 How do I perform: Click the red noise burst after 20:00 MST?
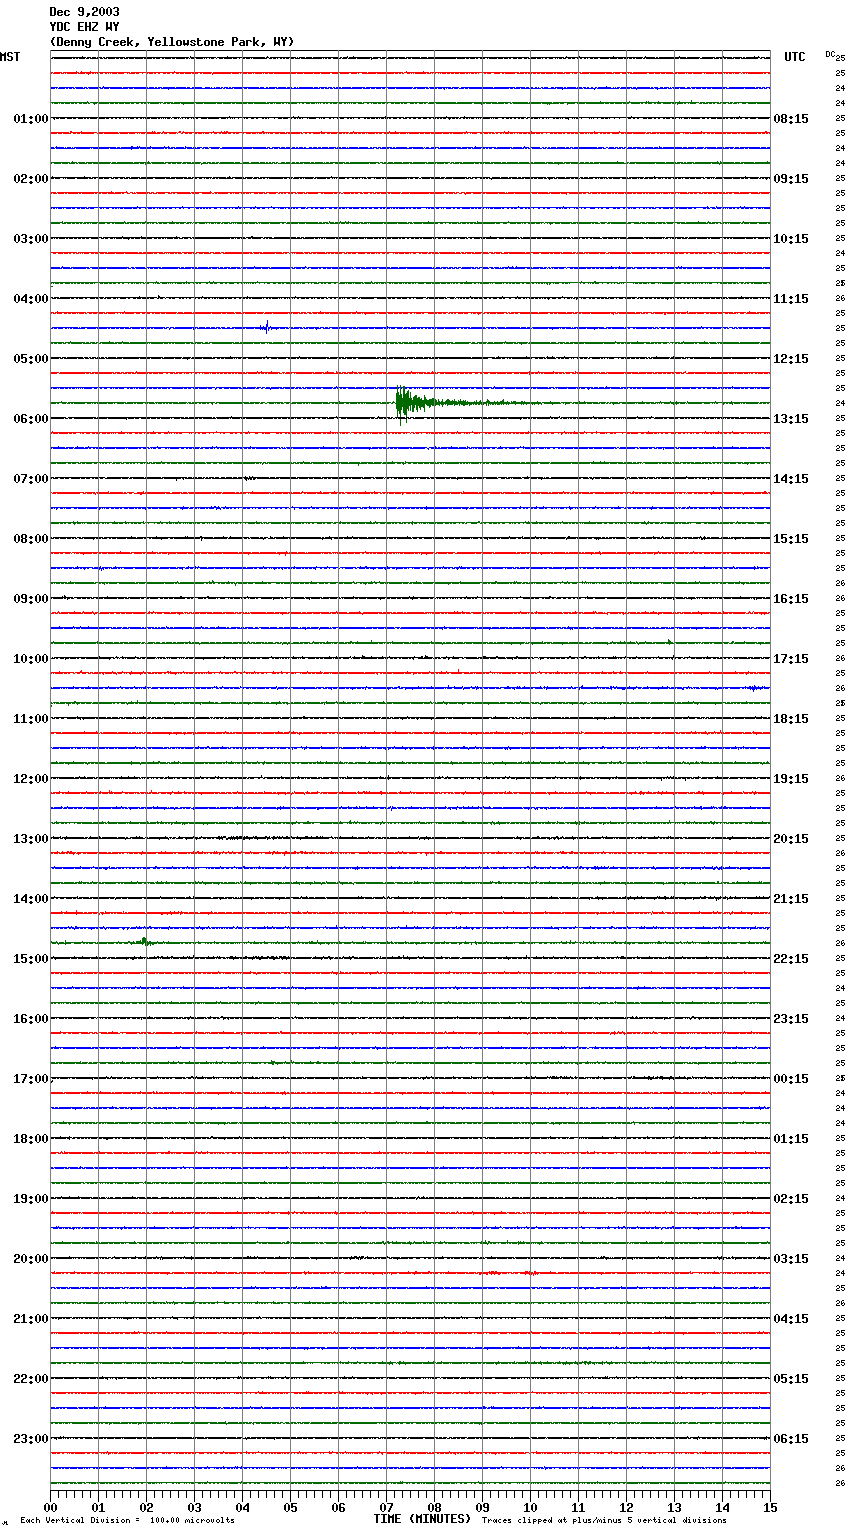tap(508, 1273)
